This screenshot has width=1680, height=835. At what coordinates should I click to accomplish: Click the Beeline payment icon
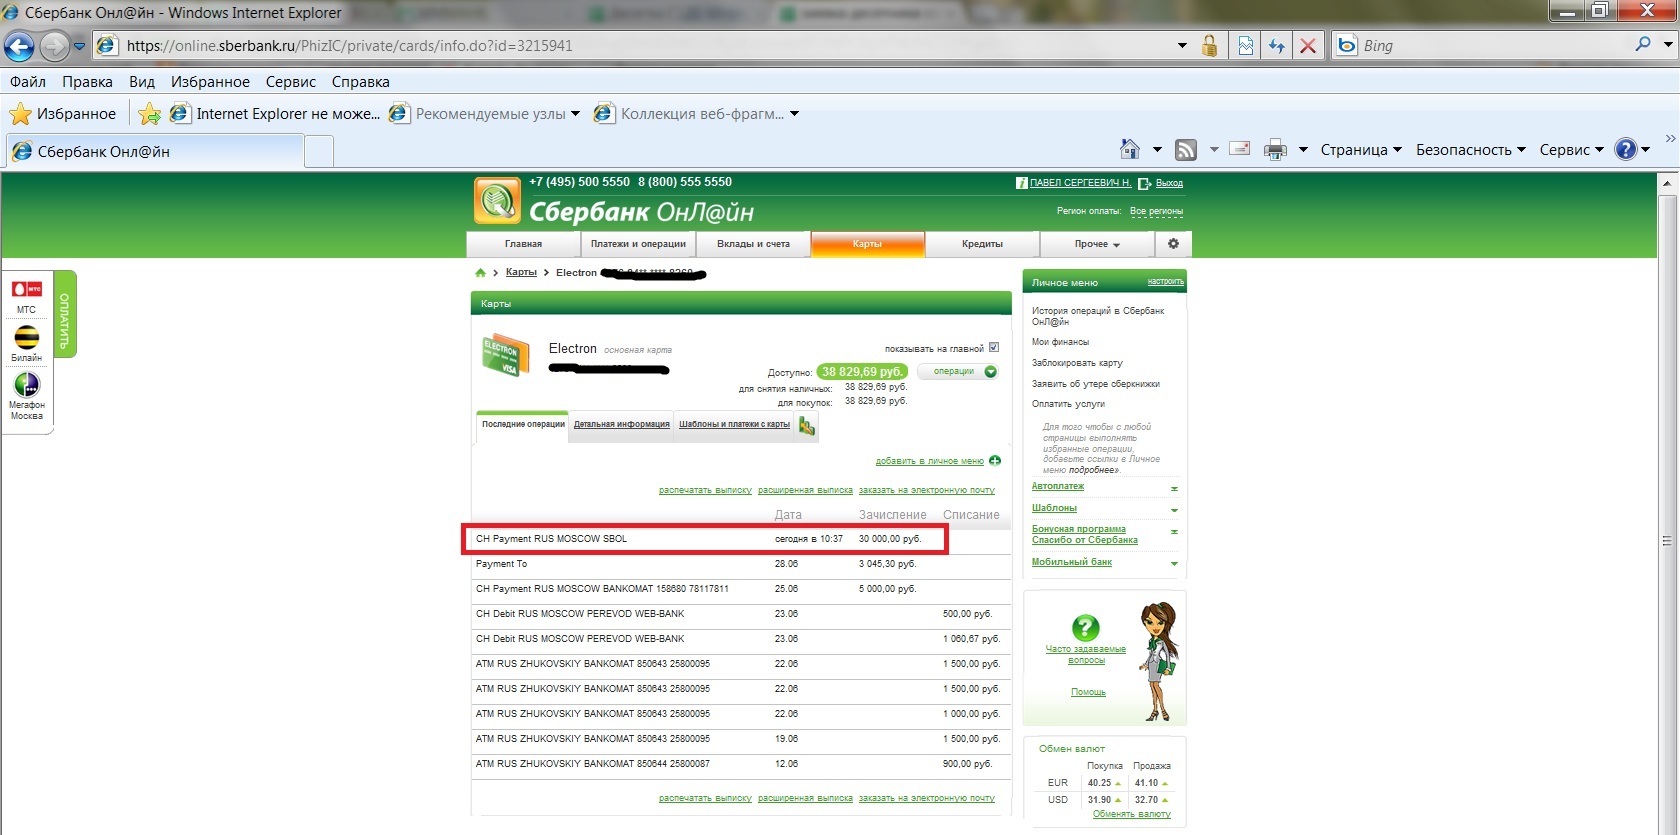27,337
